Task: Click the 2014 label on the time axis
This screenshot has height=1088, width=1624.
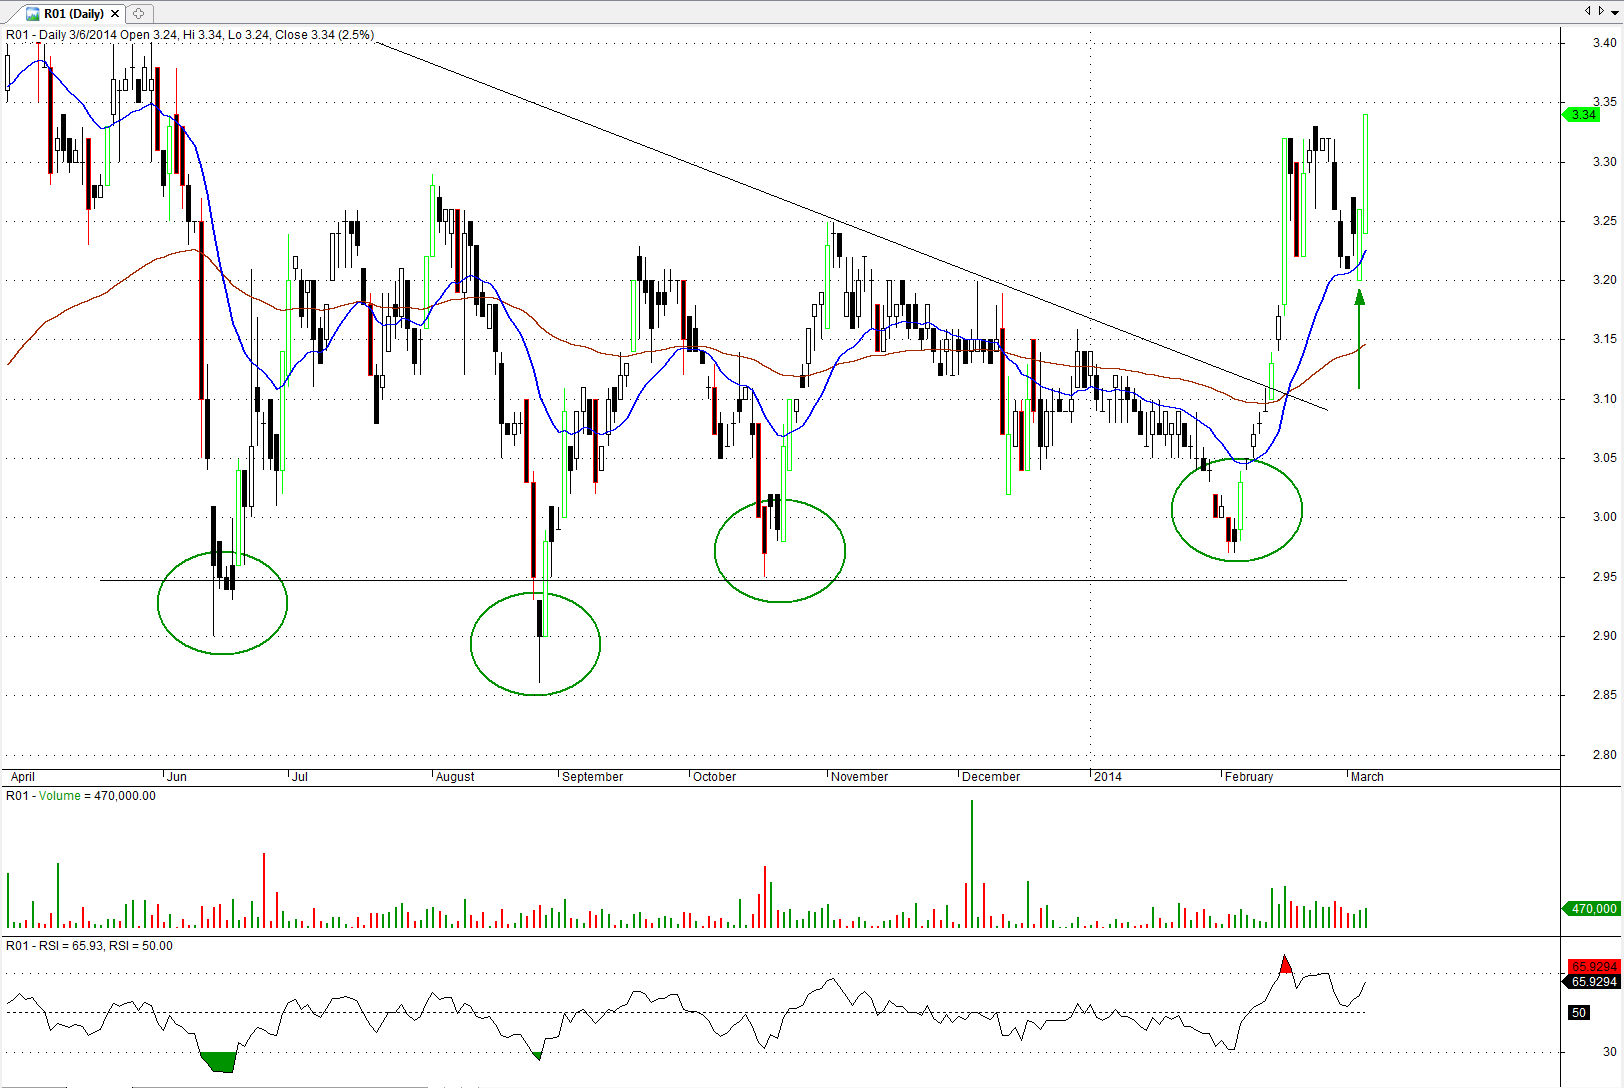Action: tap(1108, 777)
